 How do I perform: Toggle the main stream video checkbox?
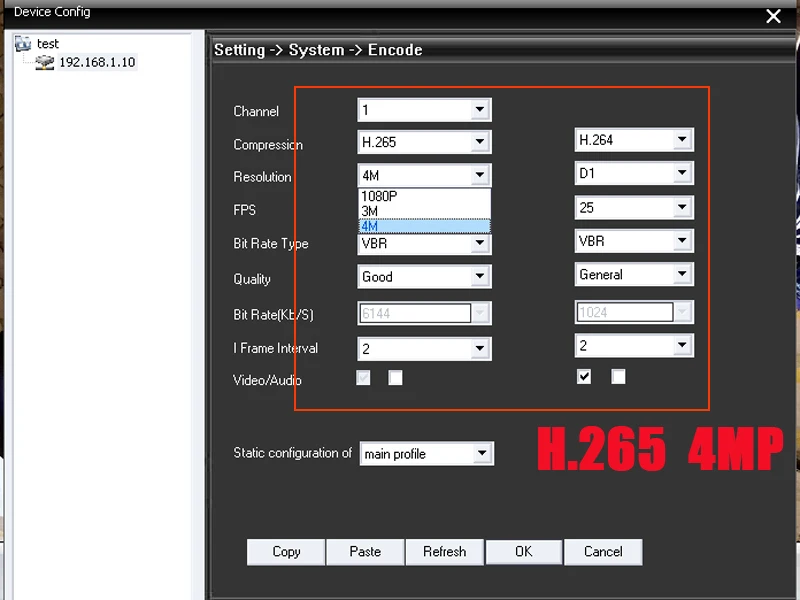(363, 378)
